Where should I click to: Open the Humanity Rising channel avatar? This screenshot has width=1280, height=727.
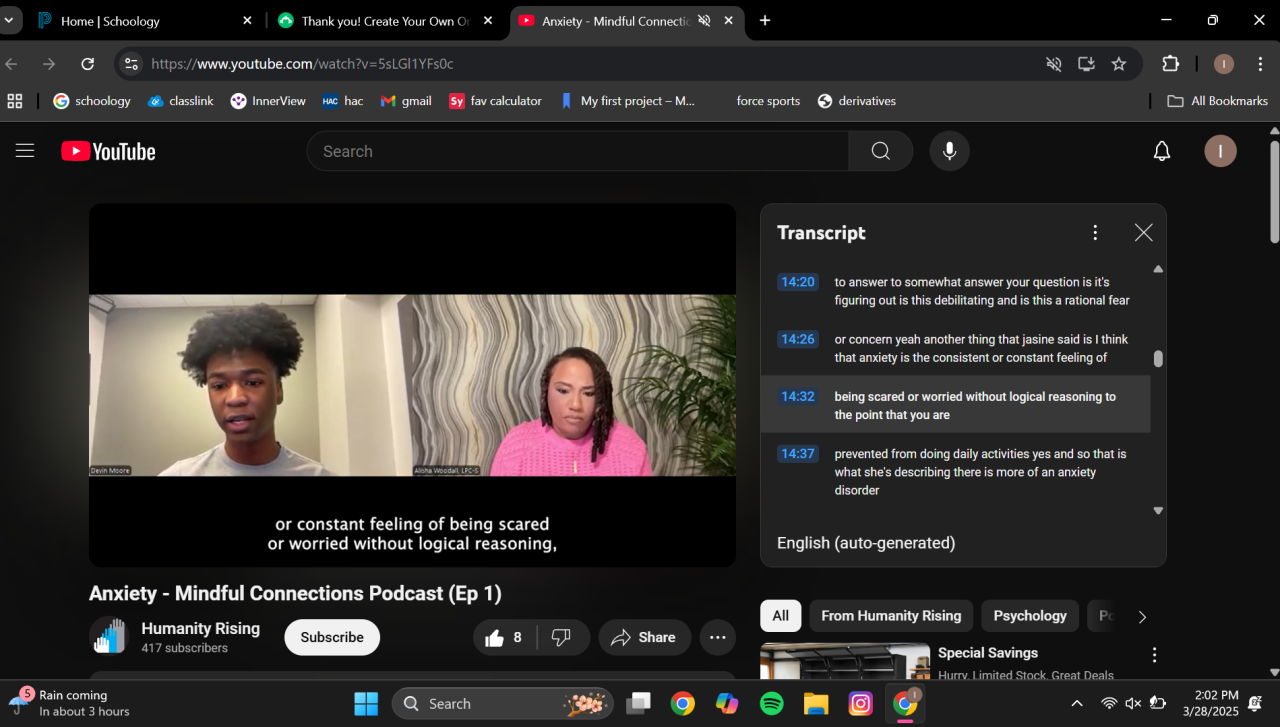click(x=109, y=637)
